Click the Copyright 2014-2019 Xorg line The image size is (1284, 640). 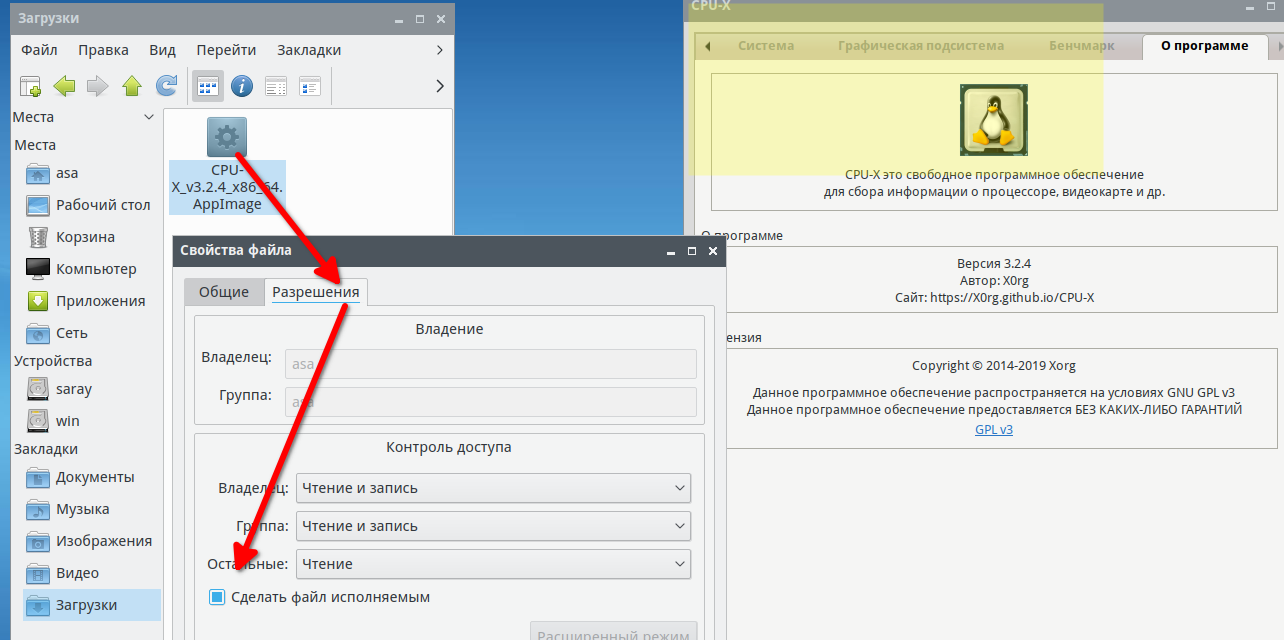pos(994,366)
